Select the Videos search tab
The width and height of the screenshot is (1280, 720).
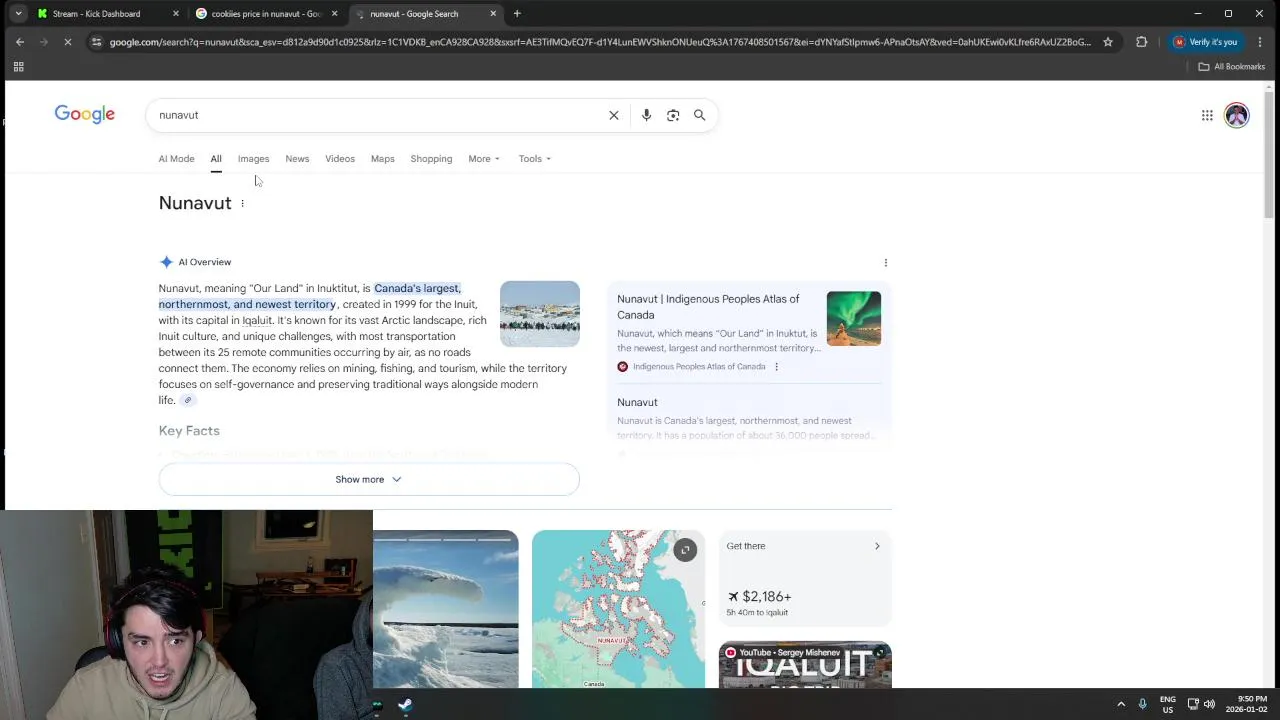[340, 159]
